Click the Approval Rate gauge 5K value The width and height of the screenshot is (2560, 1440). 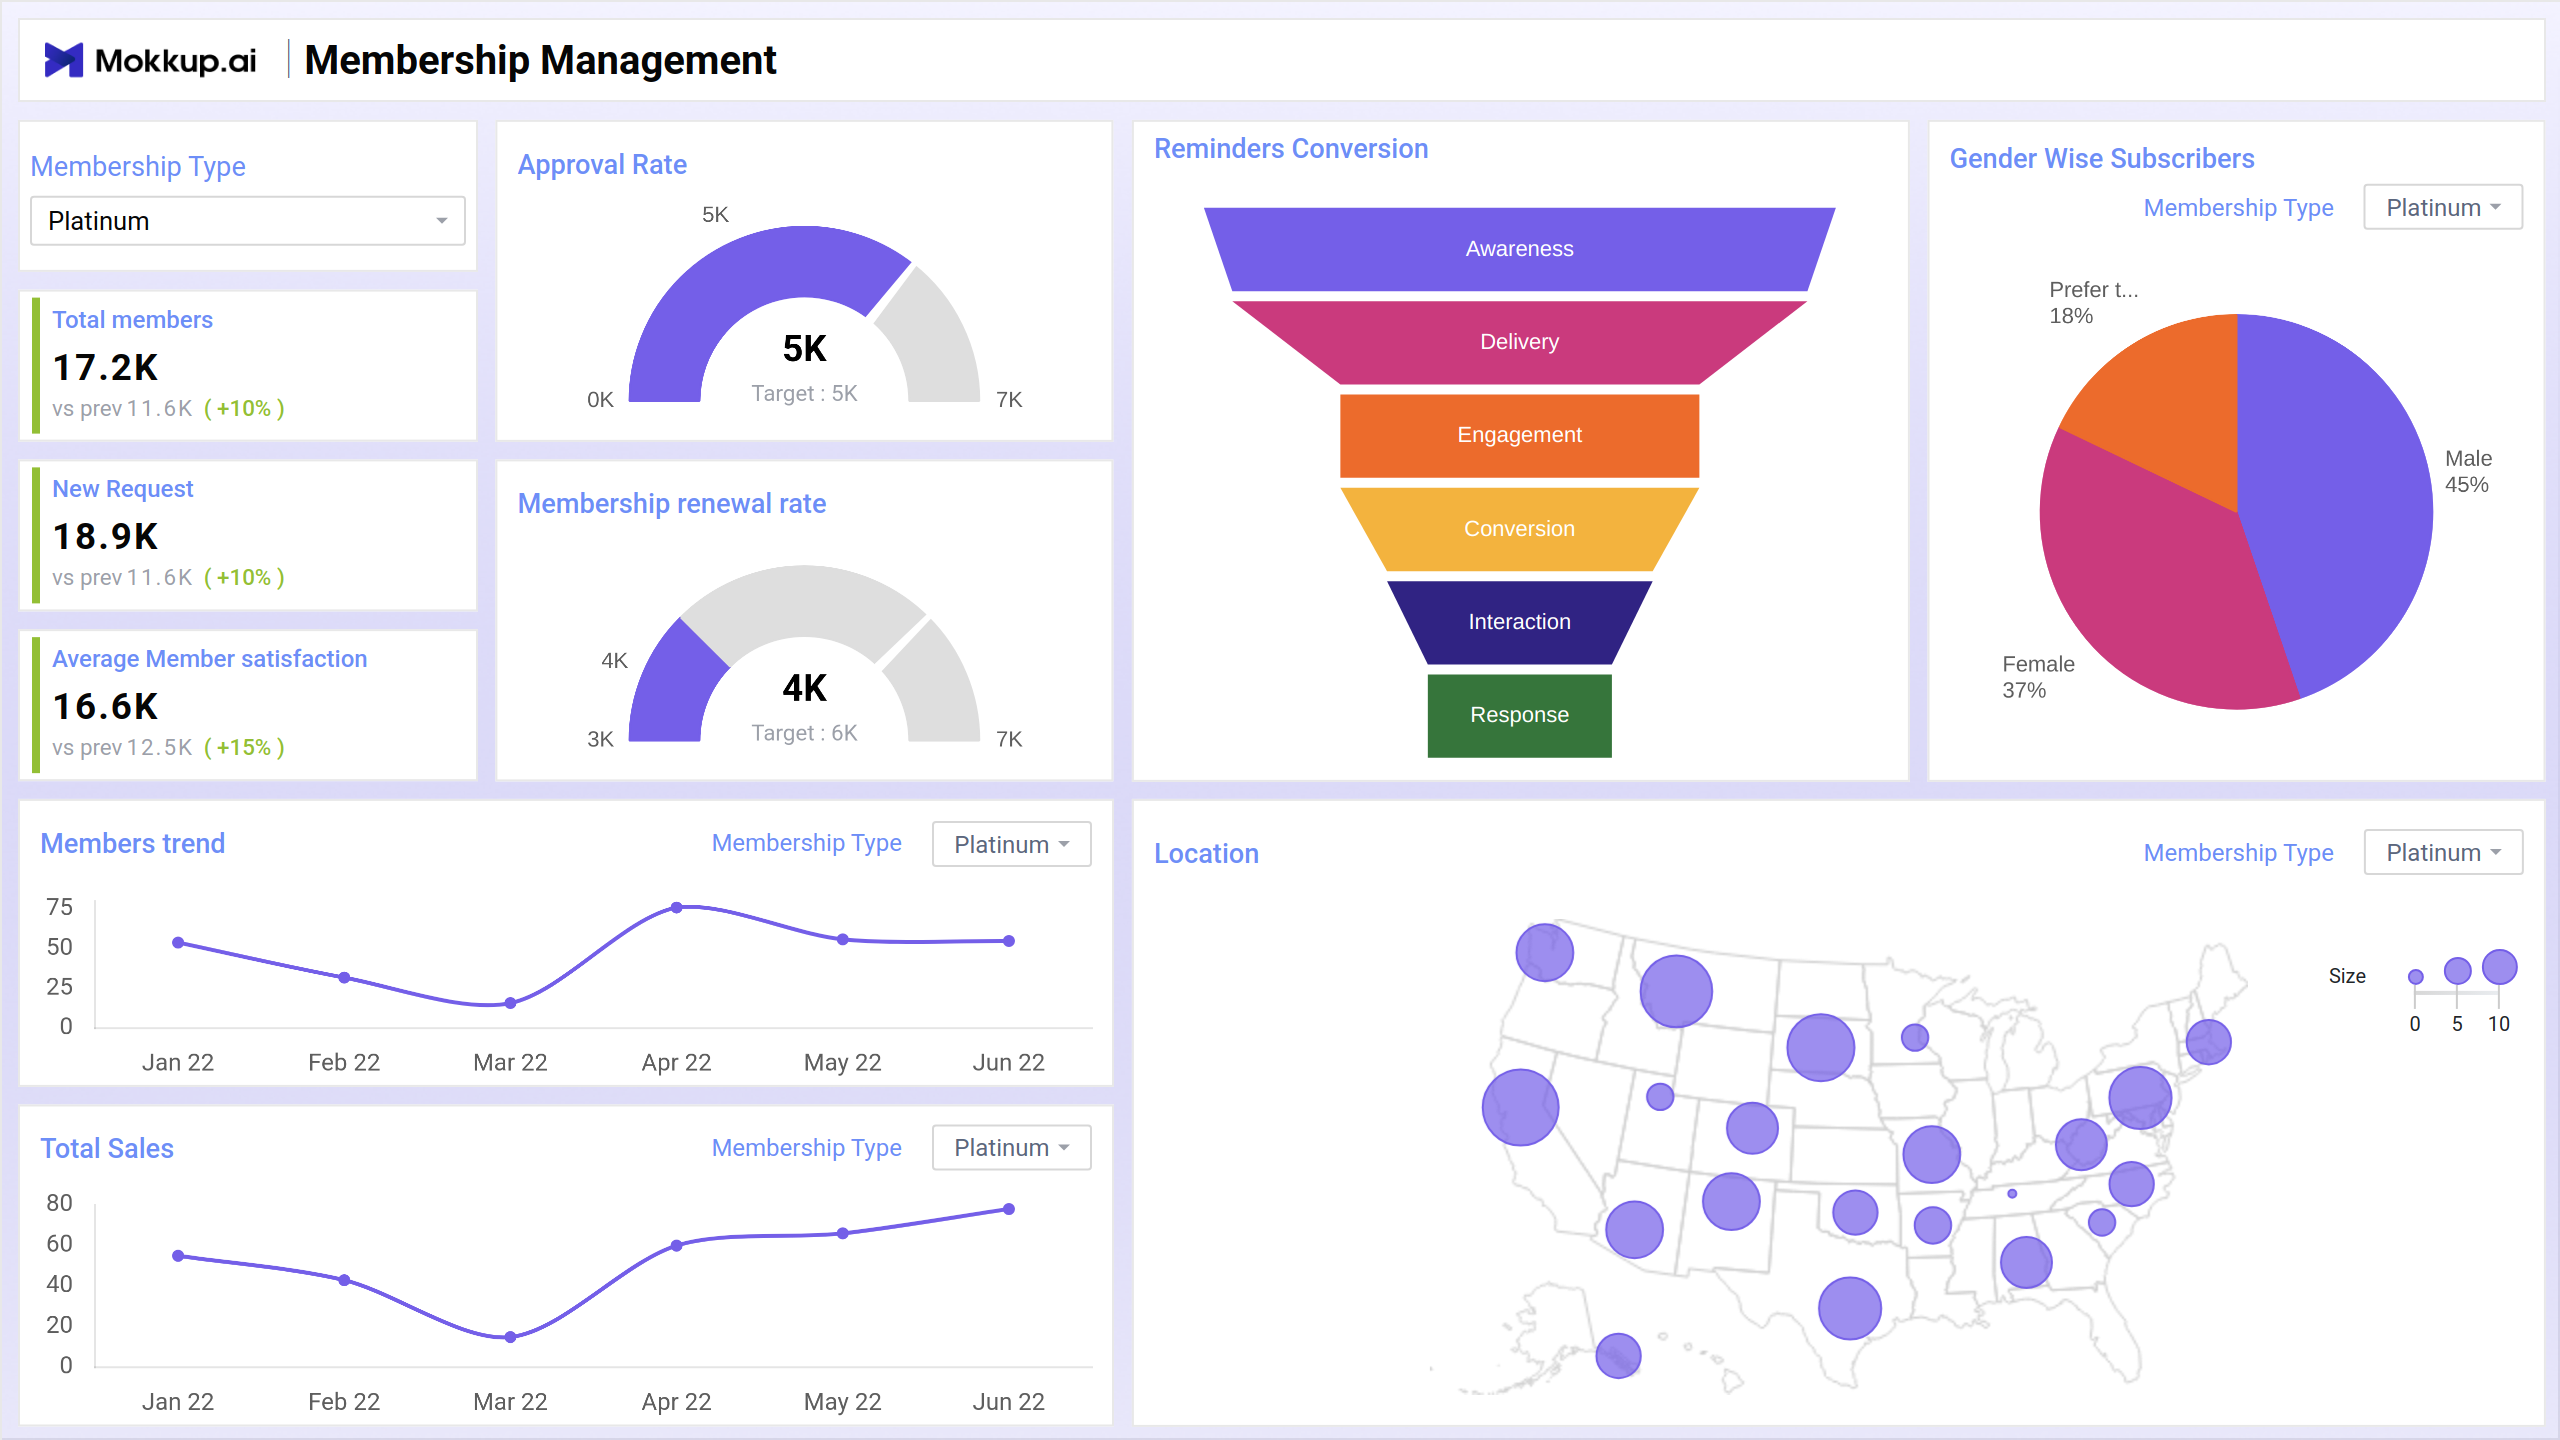[x=804, y=349]
